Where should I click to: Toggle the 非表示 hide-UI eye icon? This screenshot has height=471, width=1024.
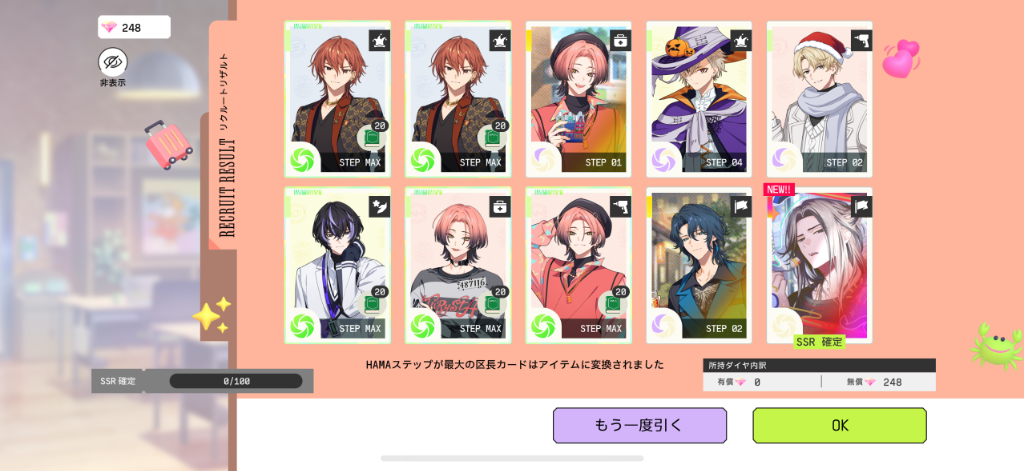[x=113, y=62]
